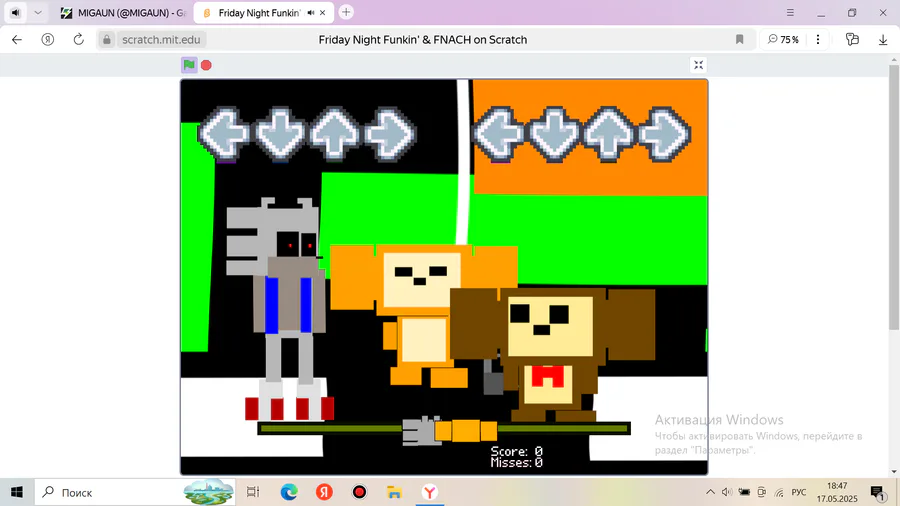The width and height of the screenshot is (900, 506).
Task: Open the clock and date 18:47
Action: click(837, 492)
